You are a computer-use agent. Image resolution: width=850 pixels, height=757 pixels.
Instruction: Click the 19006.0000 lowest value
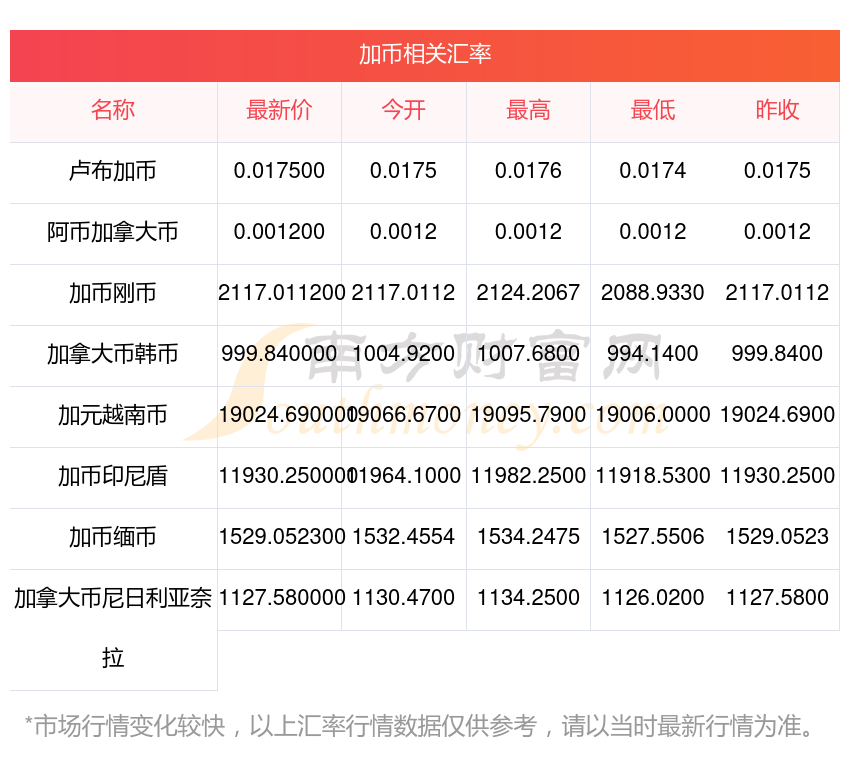[x=653, y=415]
